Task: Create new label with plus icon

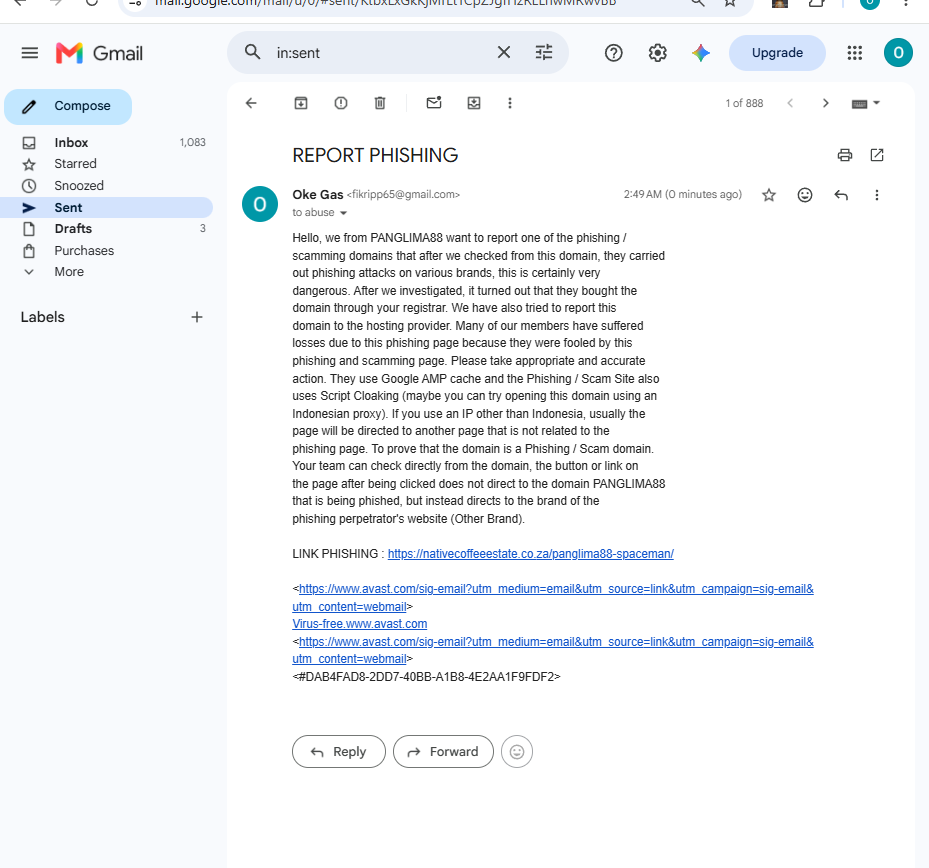Action: 197,317
